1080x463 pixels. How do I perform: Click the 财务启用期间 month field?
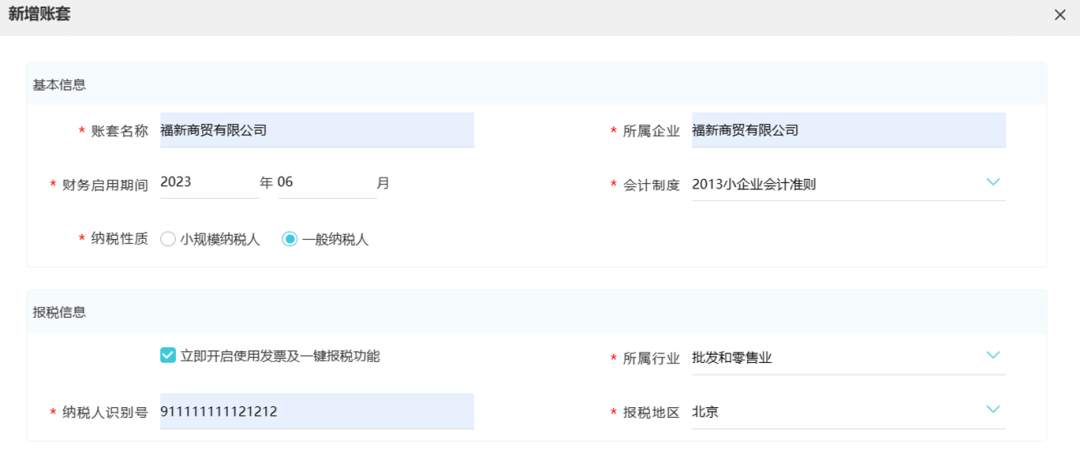coord(325,183)
